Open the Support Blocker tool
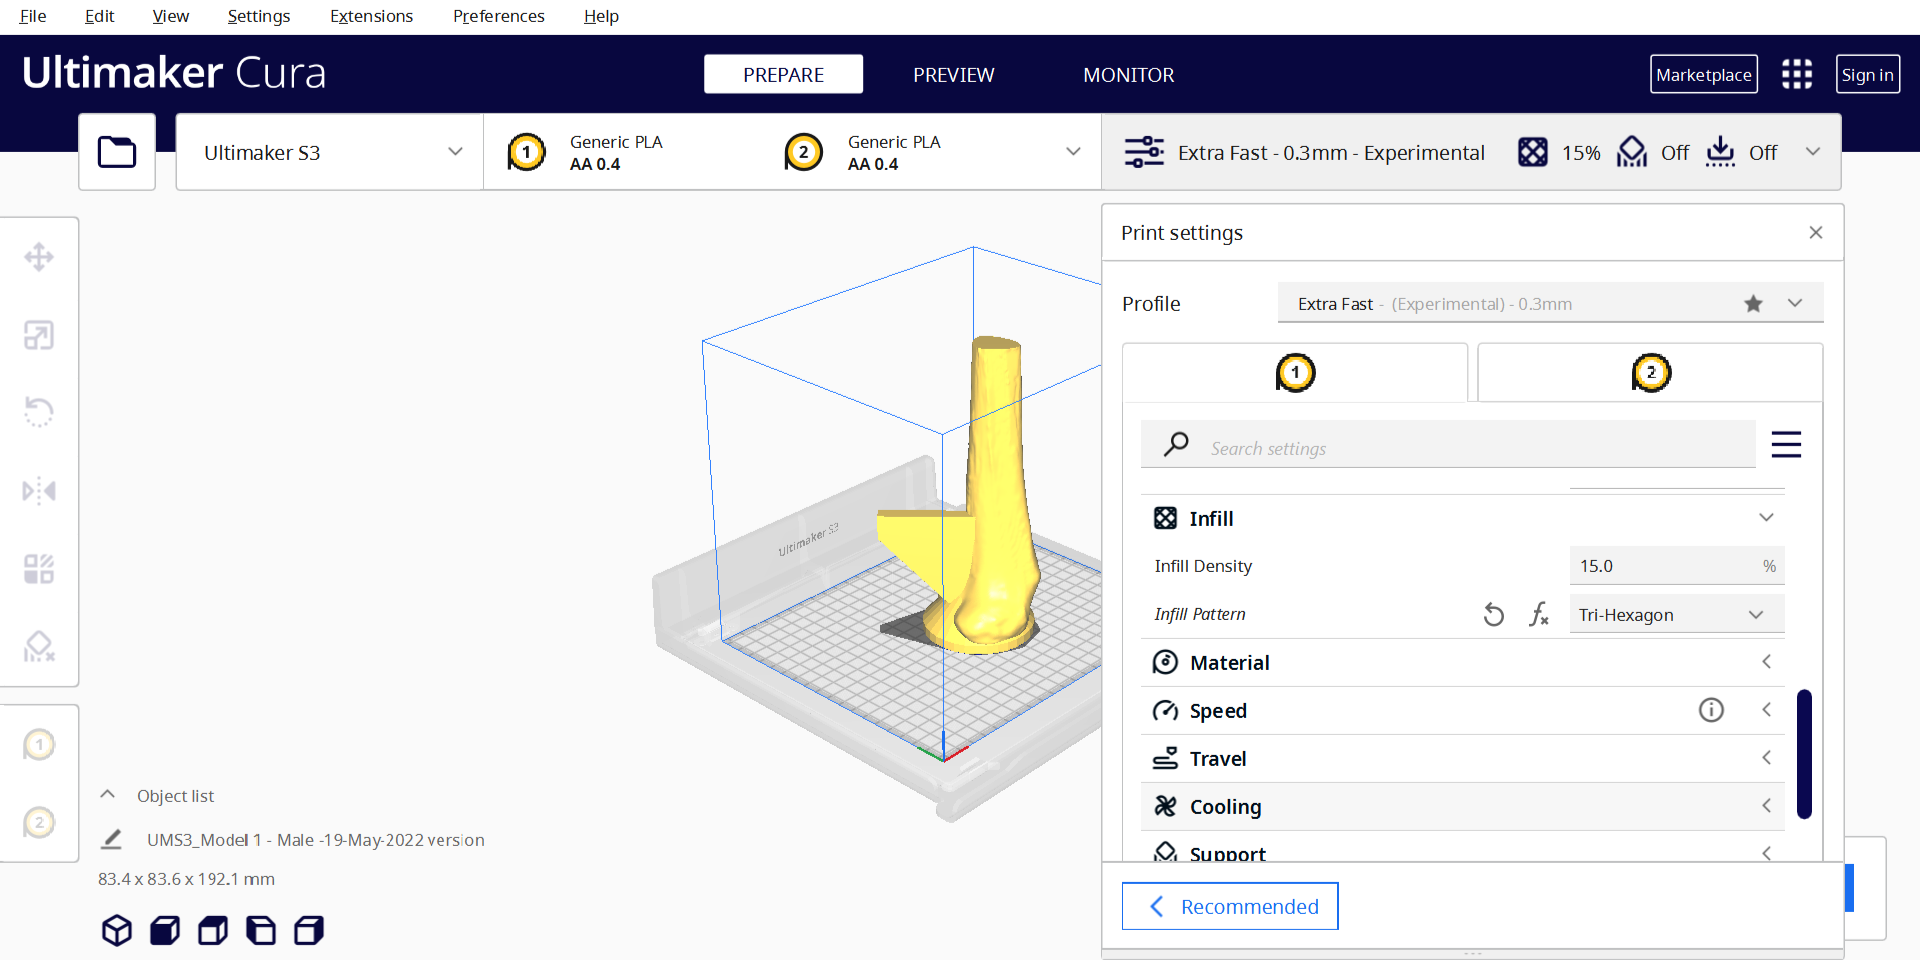 39,647
